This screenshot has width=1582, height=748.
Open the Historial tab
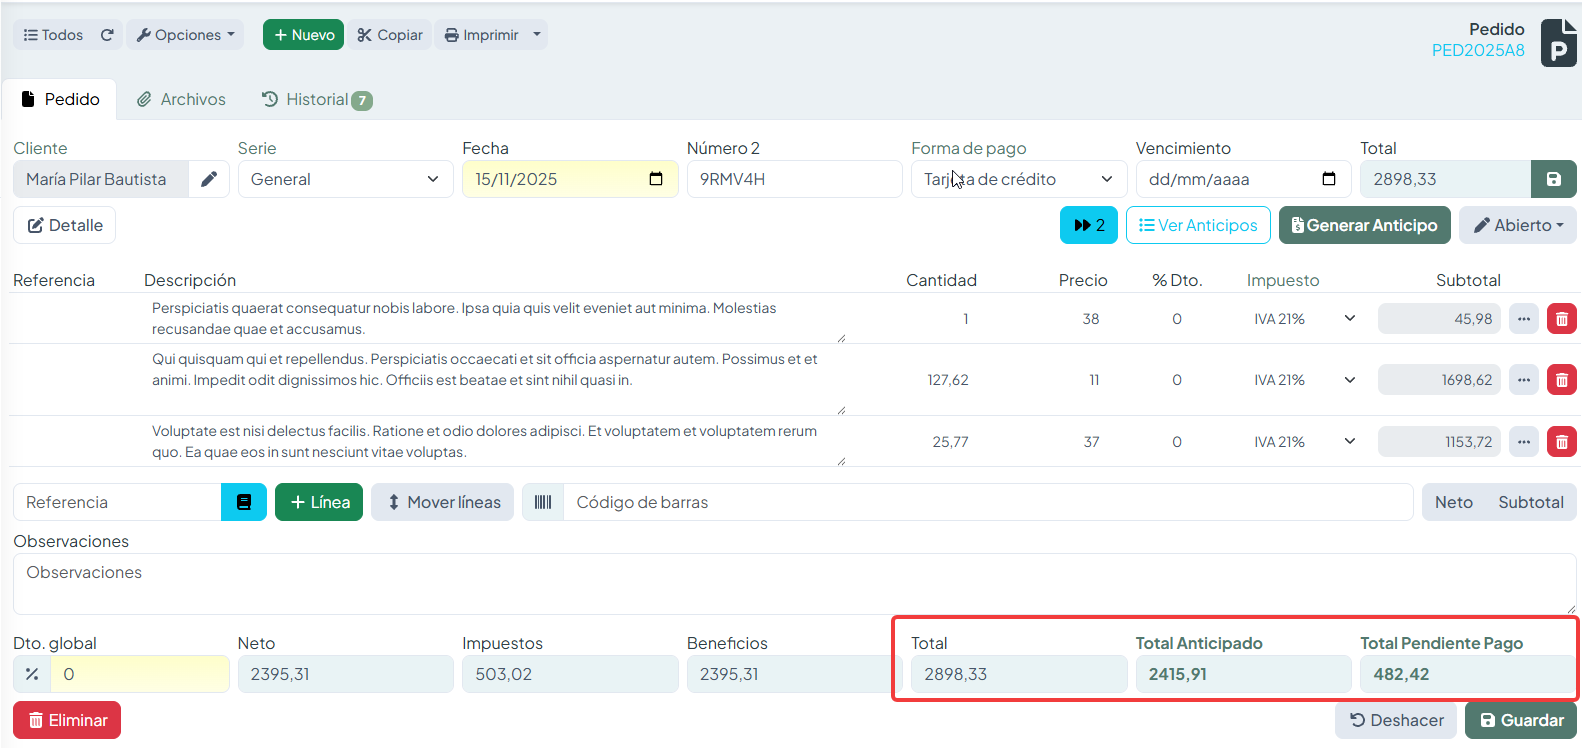click(316, 99)
